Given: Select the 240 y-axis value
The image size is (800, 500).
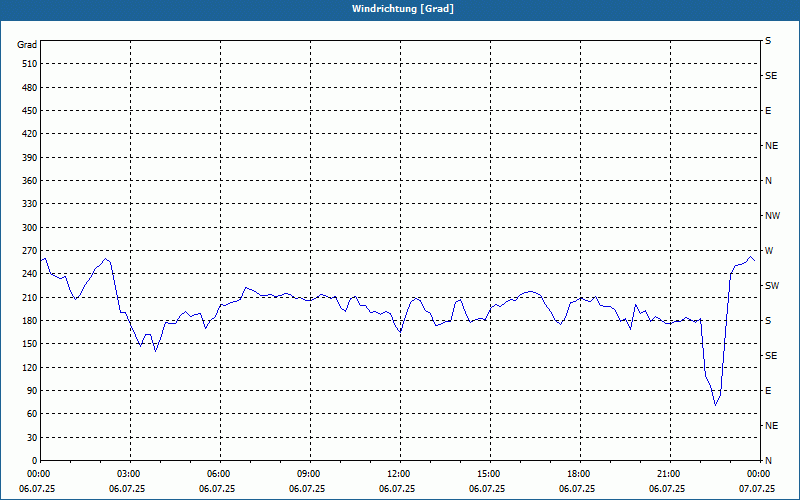Looking at the screenshot, I should 30,274.
